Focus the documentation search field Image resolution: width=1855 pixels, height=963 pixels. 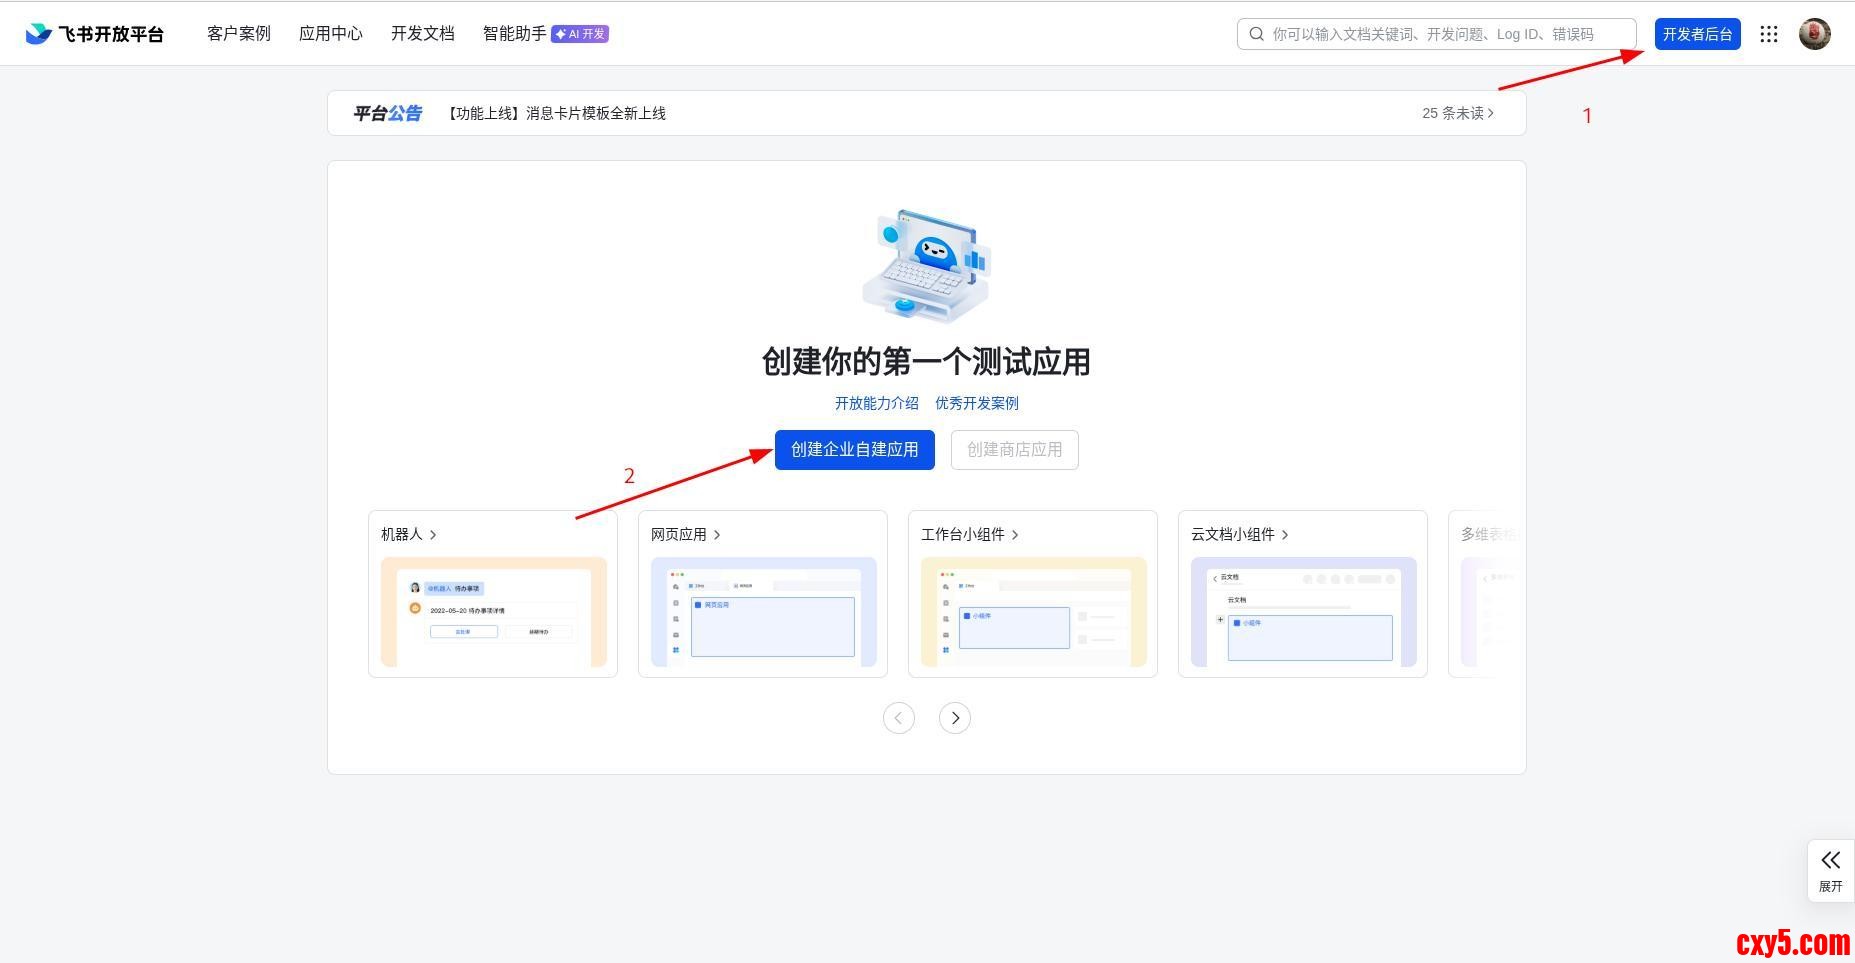pos(1440,34)
